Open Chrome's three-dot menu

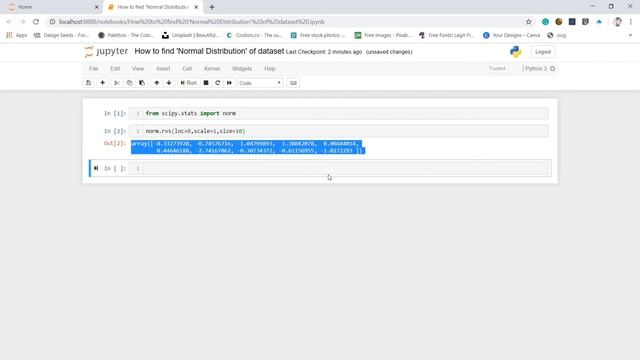(631, 22)
